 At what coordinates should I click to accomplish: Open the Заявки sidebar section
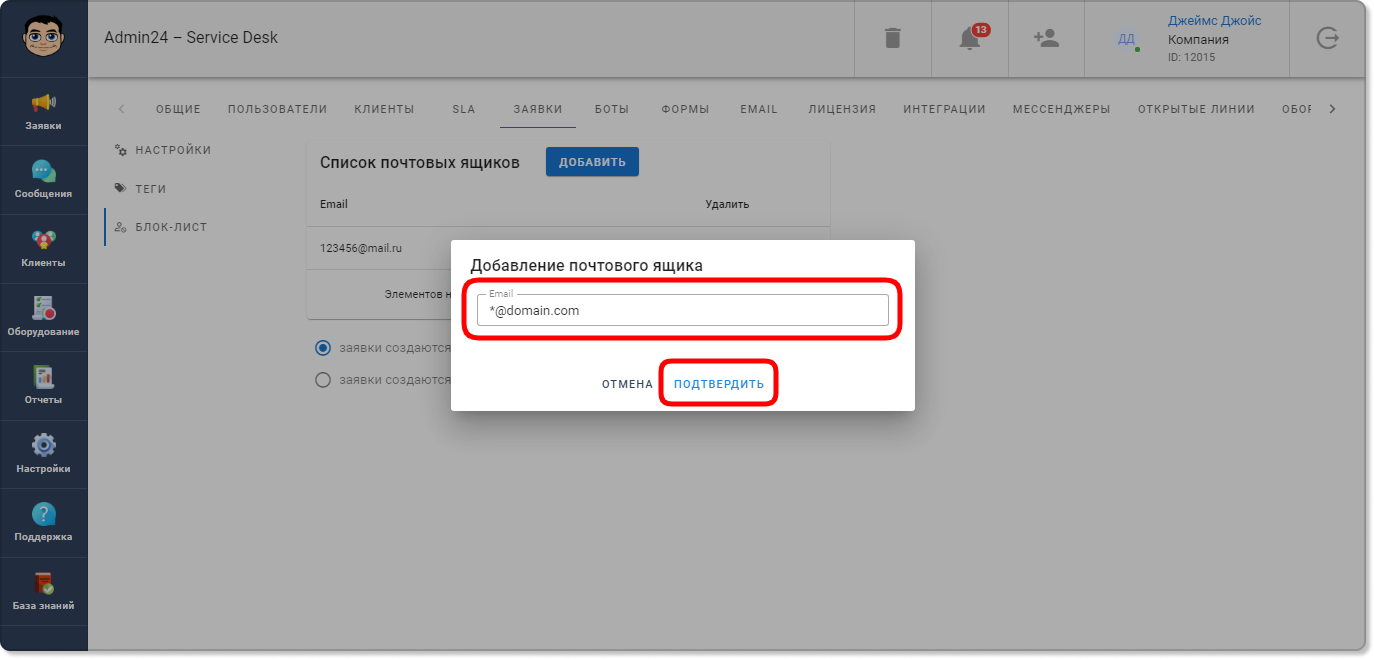point(44,112)
